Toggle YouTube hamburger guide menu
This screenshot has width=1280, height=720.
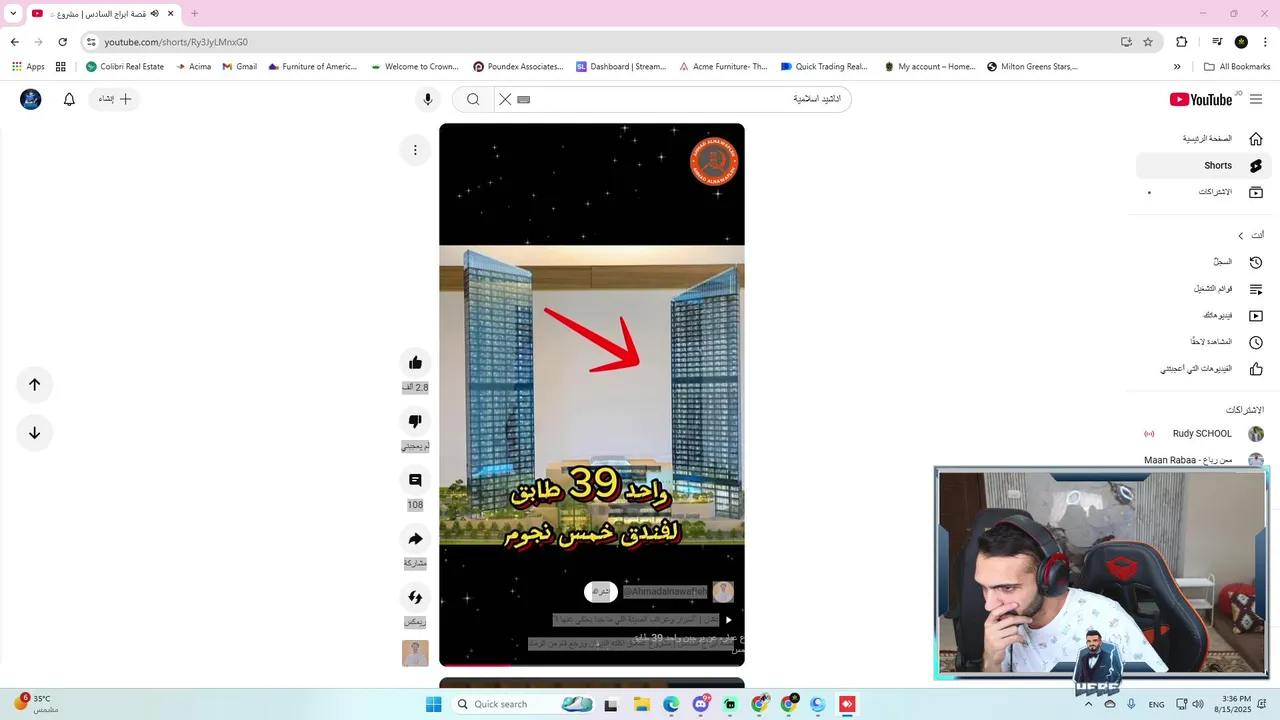[x=1256, y=99]
